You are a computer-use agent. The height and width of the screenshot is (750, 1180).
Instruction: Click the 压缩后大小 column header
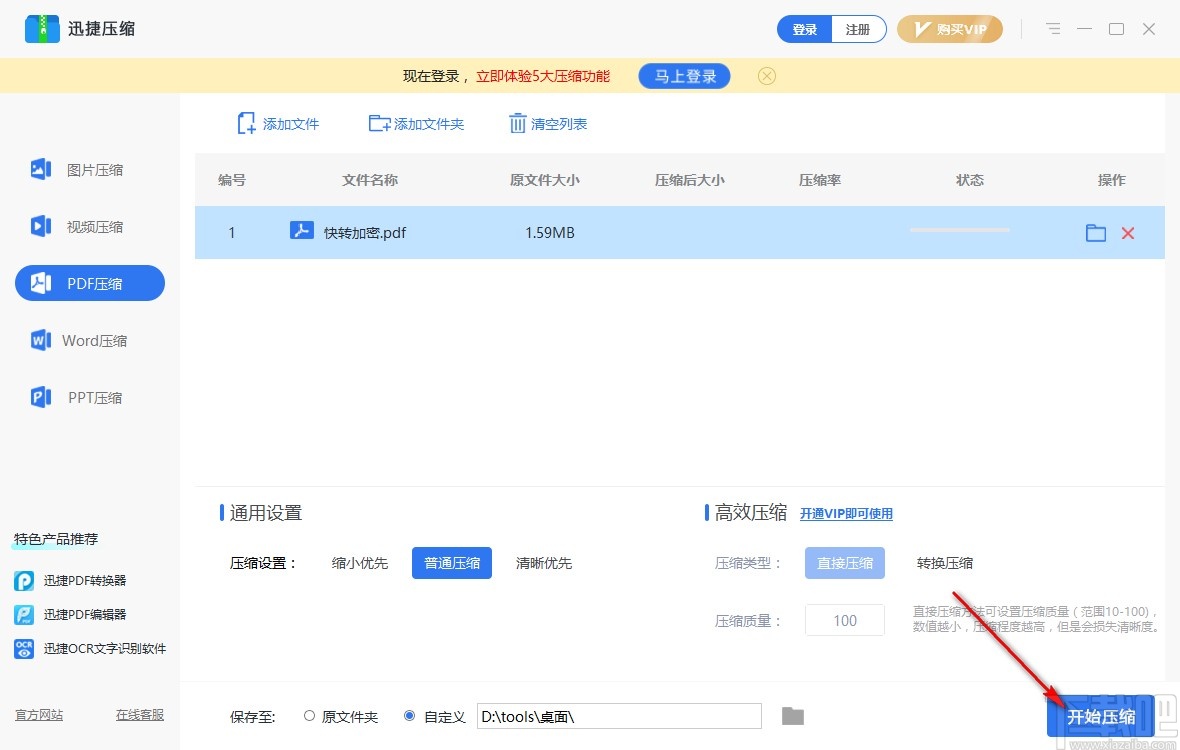pos(689,180)
